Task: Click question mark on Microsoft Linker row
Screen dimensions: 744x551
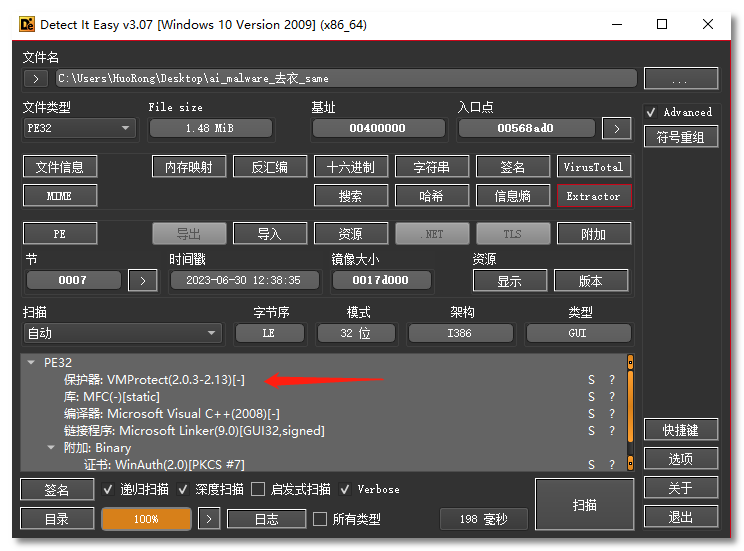Action: point(612,431)
